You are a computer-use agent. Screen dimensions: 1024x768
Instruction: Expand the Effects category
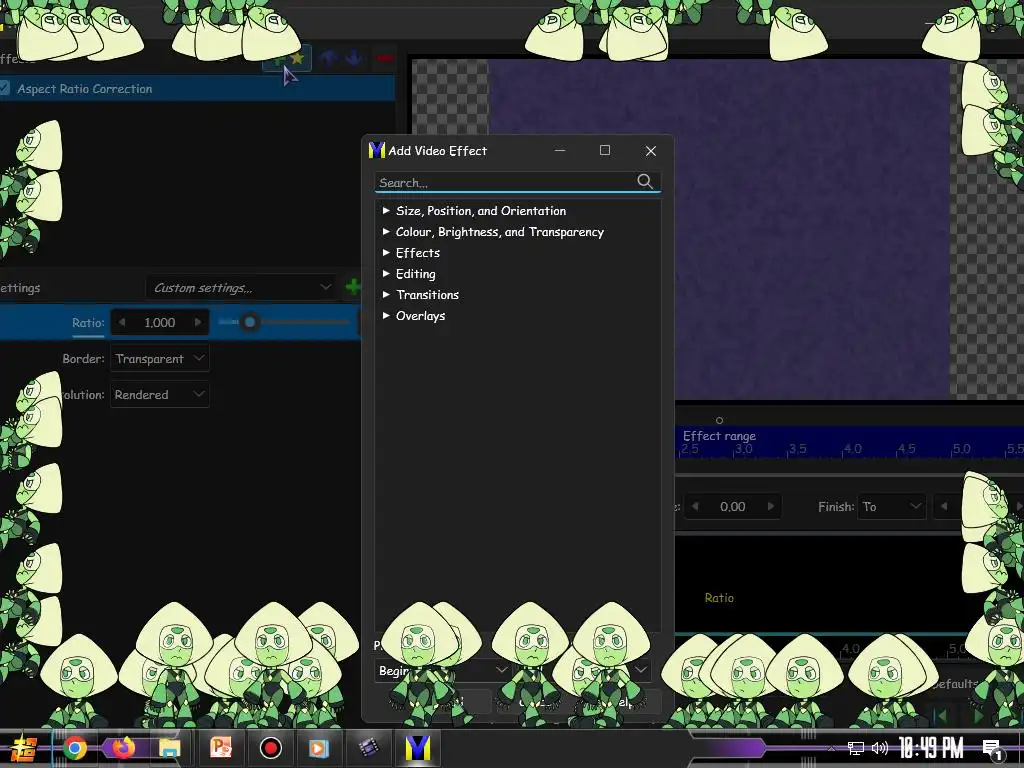click(386, 252)
